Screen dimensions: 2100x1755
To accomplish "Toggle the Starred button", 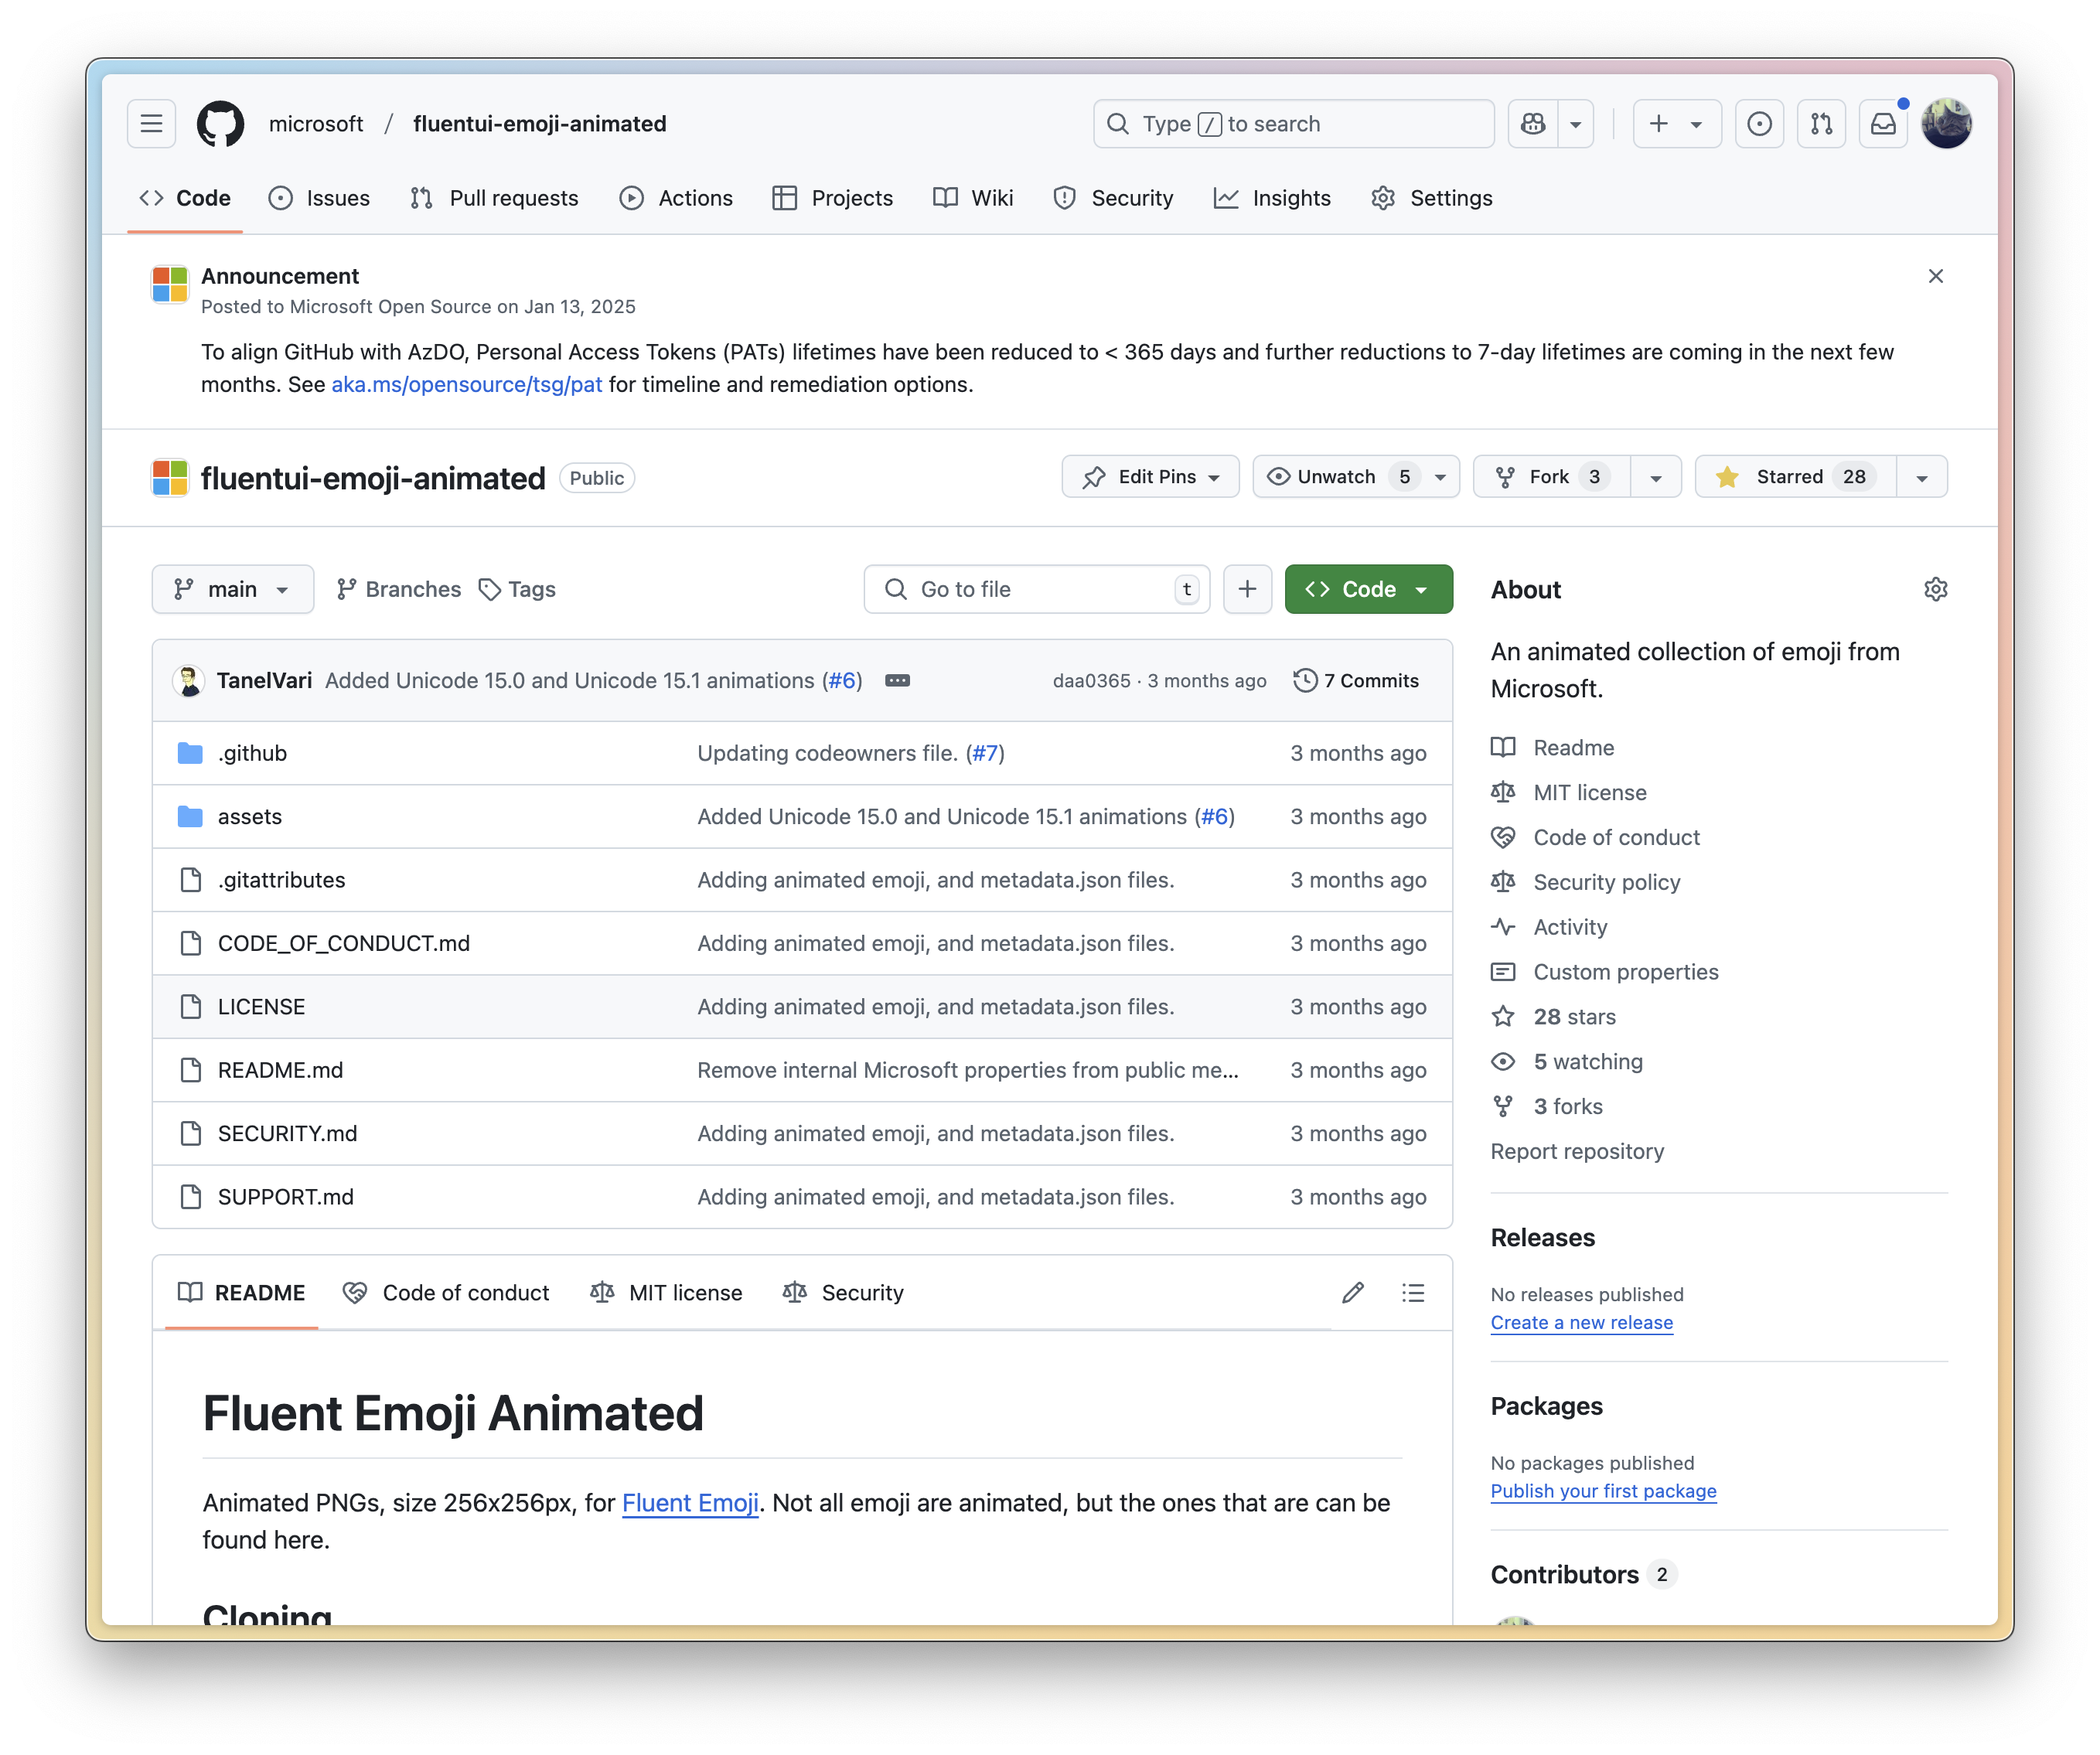I will (x=1796, y=477).
